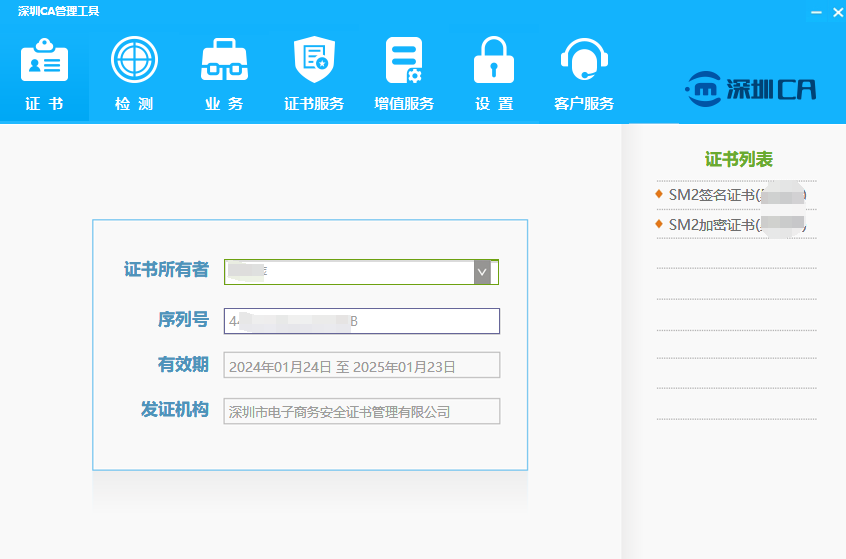The width and height of the screenshot is (846, 559).
Task: Click the 深圳CA brand logo
Action: (751, 89)
